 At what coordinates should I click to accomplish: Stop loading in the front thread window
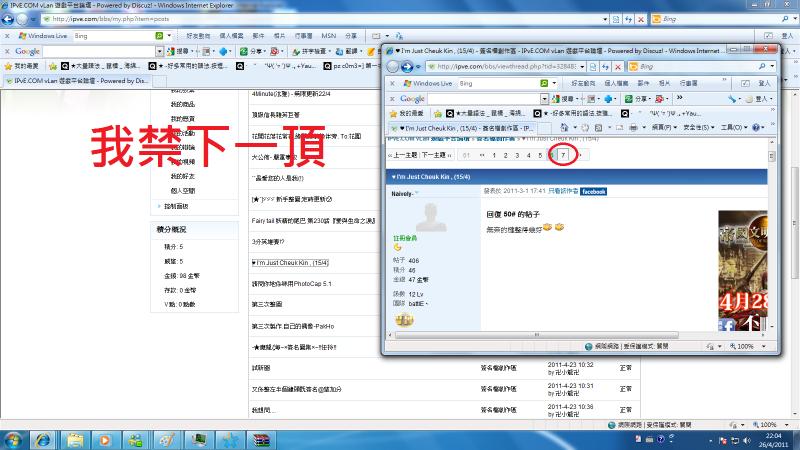coord(618,67)
